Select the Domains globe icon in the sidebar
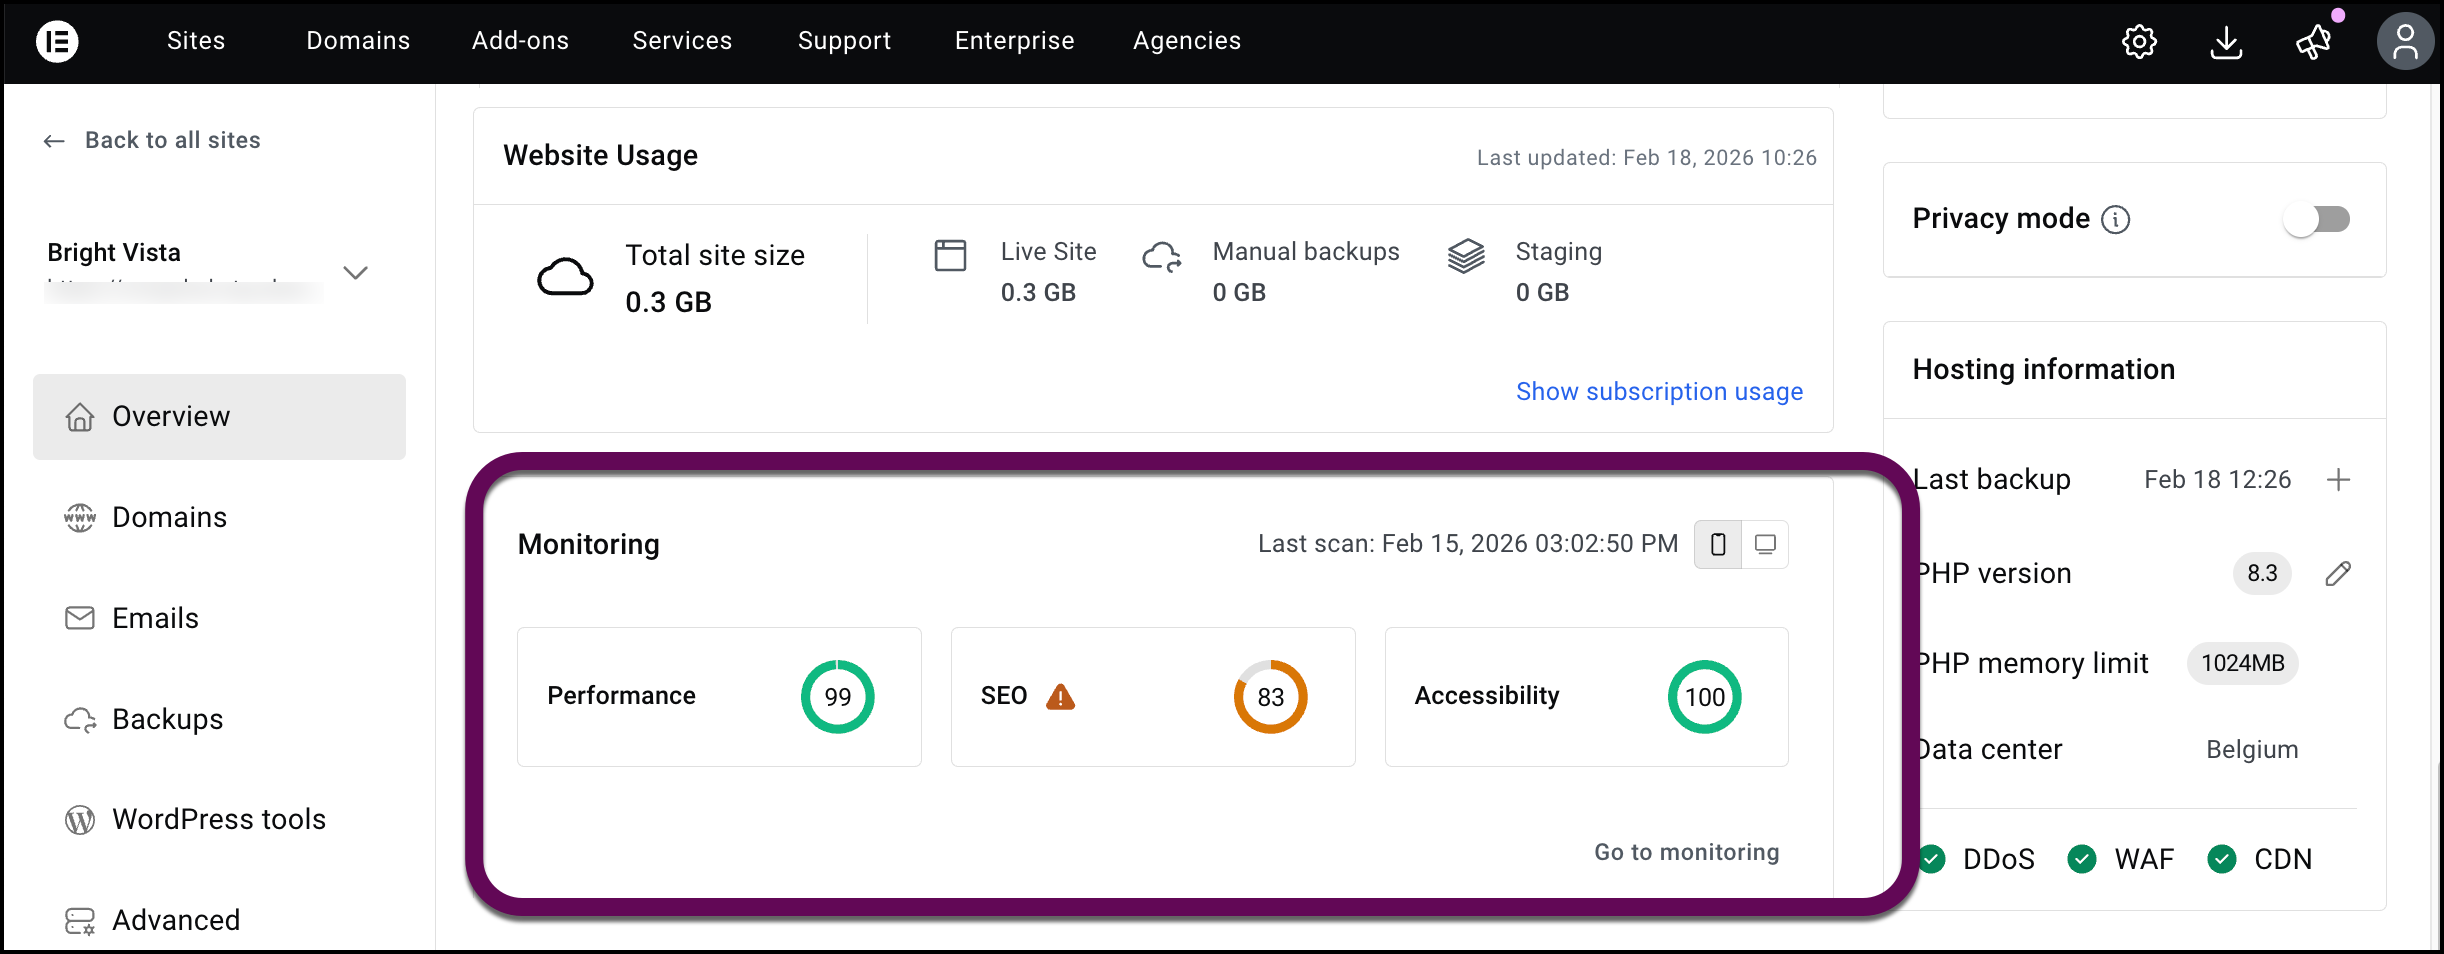The width and height of the screenshot is (2444, 954). click(79, 517)
